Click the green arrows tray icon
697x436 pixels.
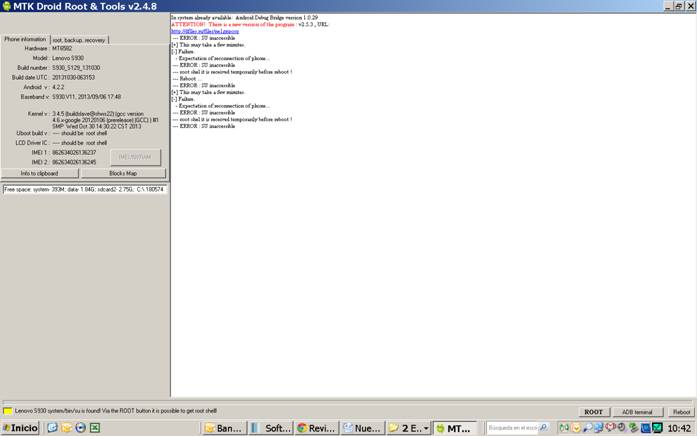tap(564, 428)
